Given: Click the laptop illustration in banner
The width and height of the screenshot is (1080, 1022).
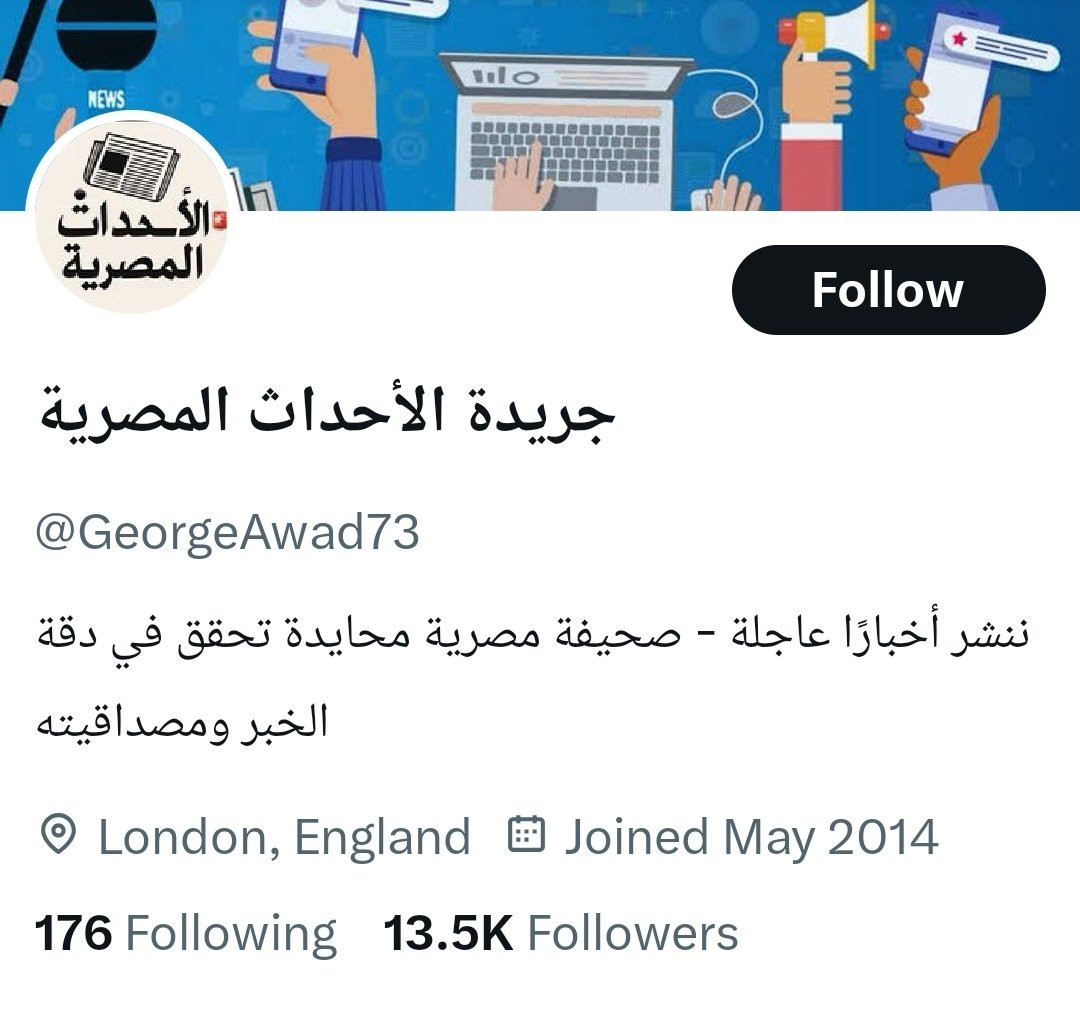Looking at the screenshot, I should 565,131.
